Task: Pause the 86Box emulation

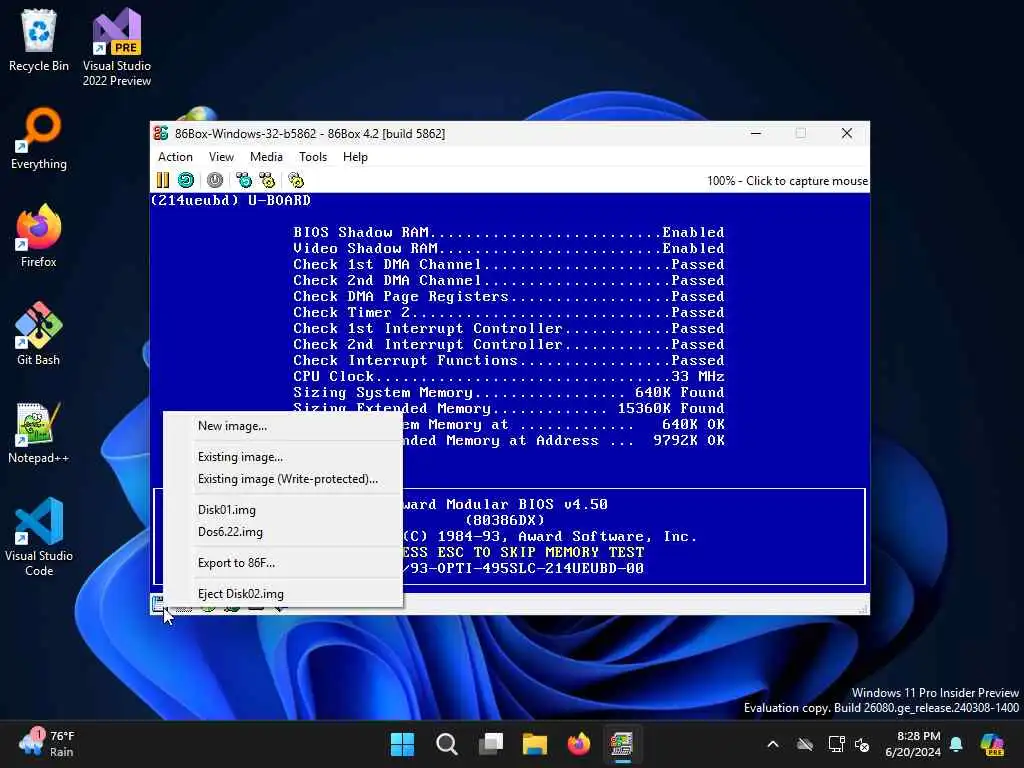Action: 163,180
